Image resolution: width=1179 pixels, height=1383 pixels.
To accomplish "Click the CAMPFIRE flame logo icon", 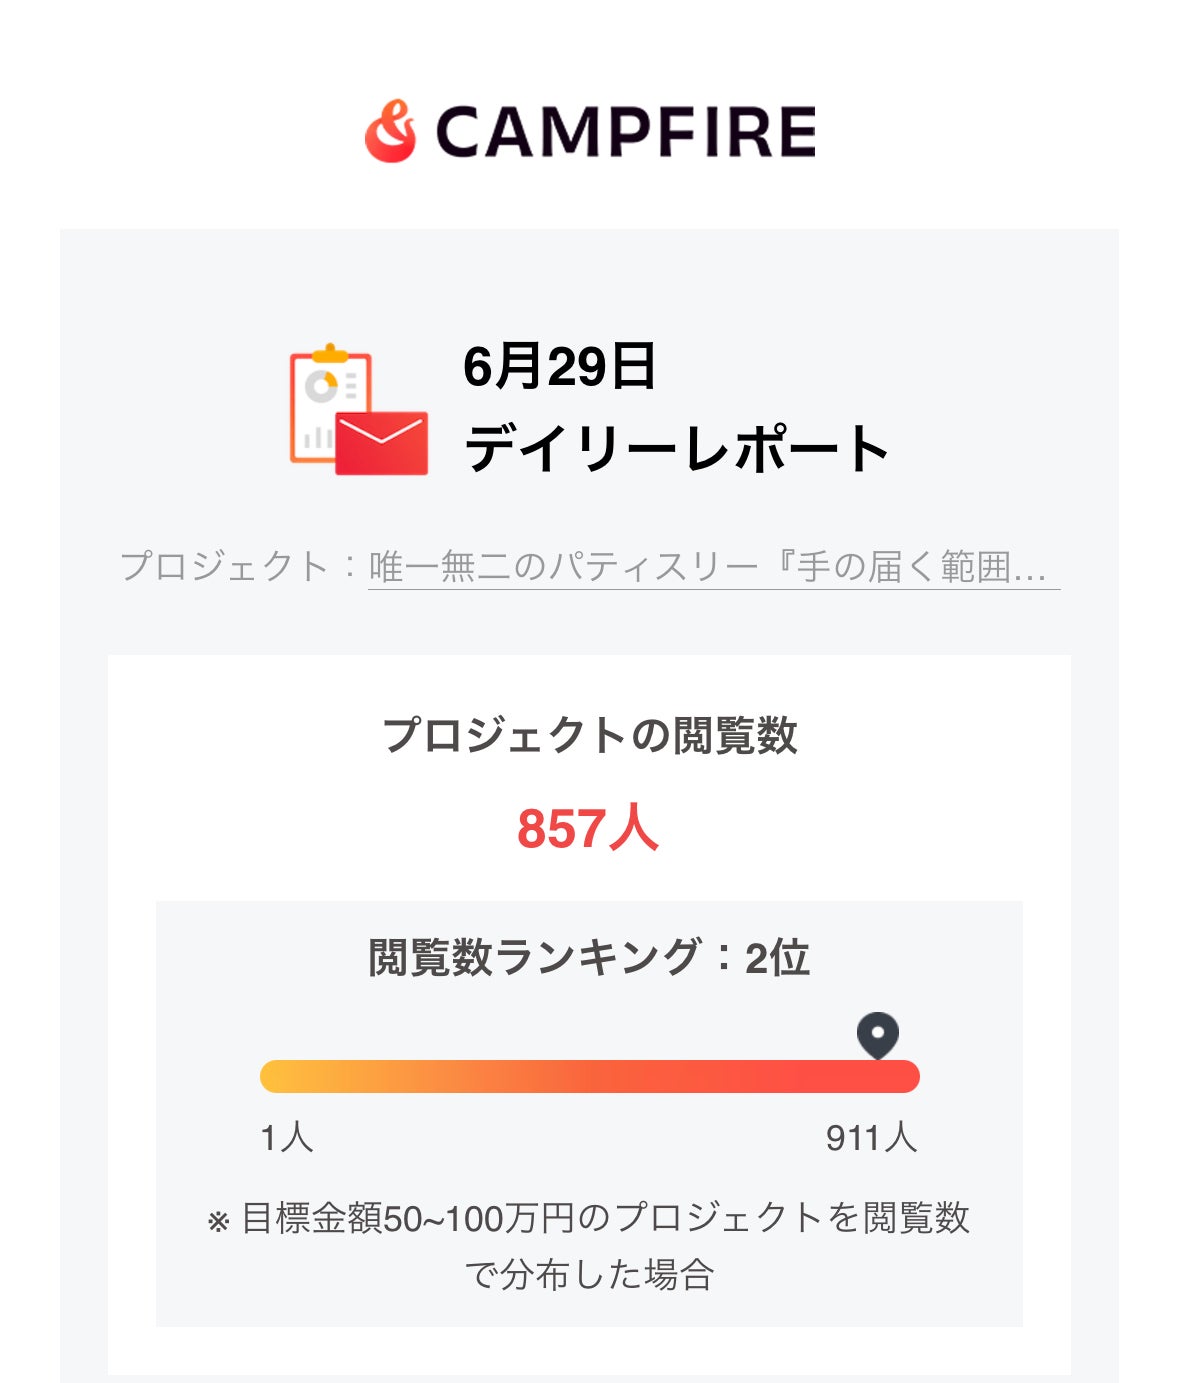I will pos(390,131).
